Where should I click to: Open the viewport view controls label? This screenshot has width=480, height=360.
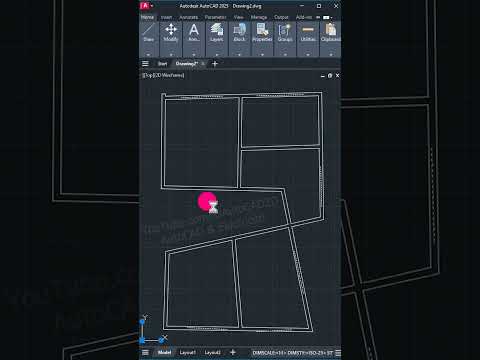(163, 75)
